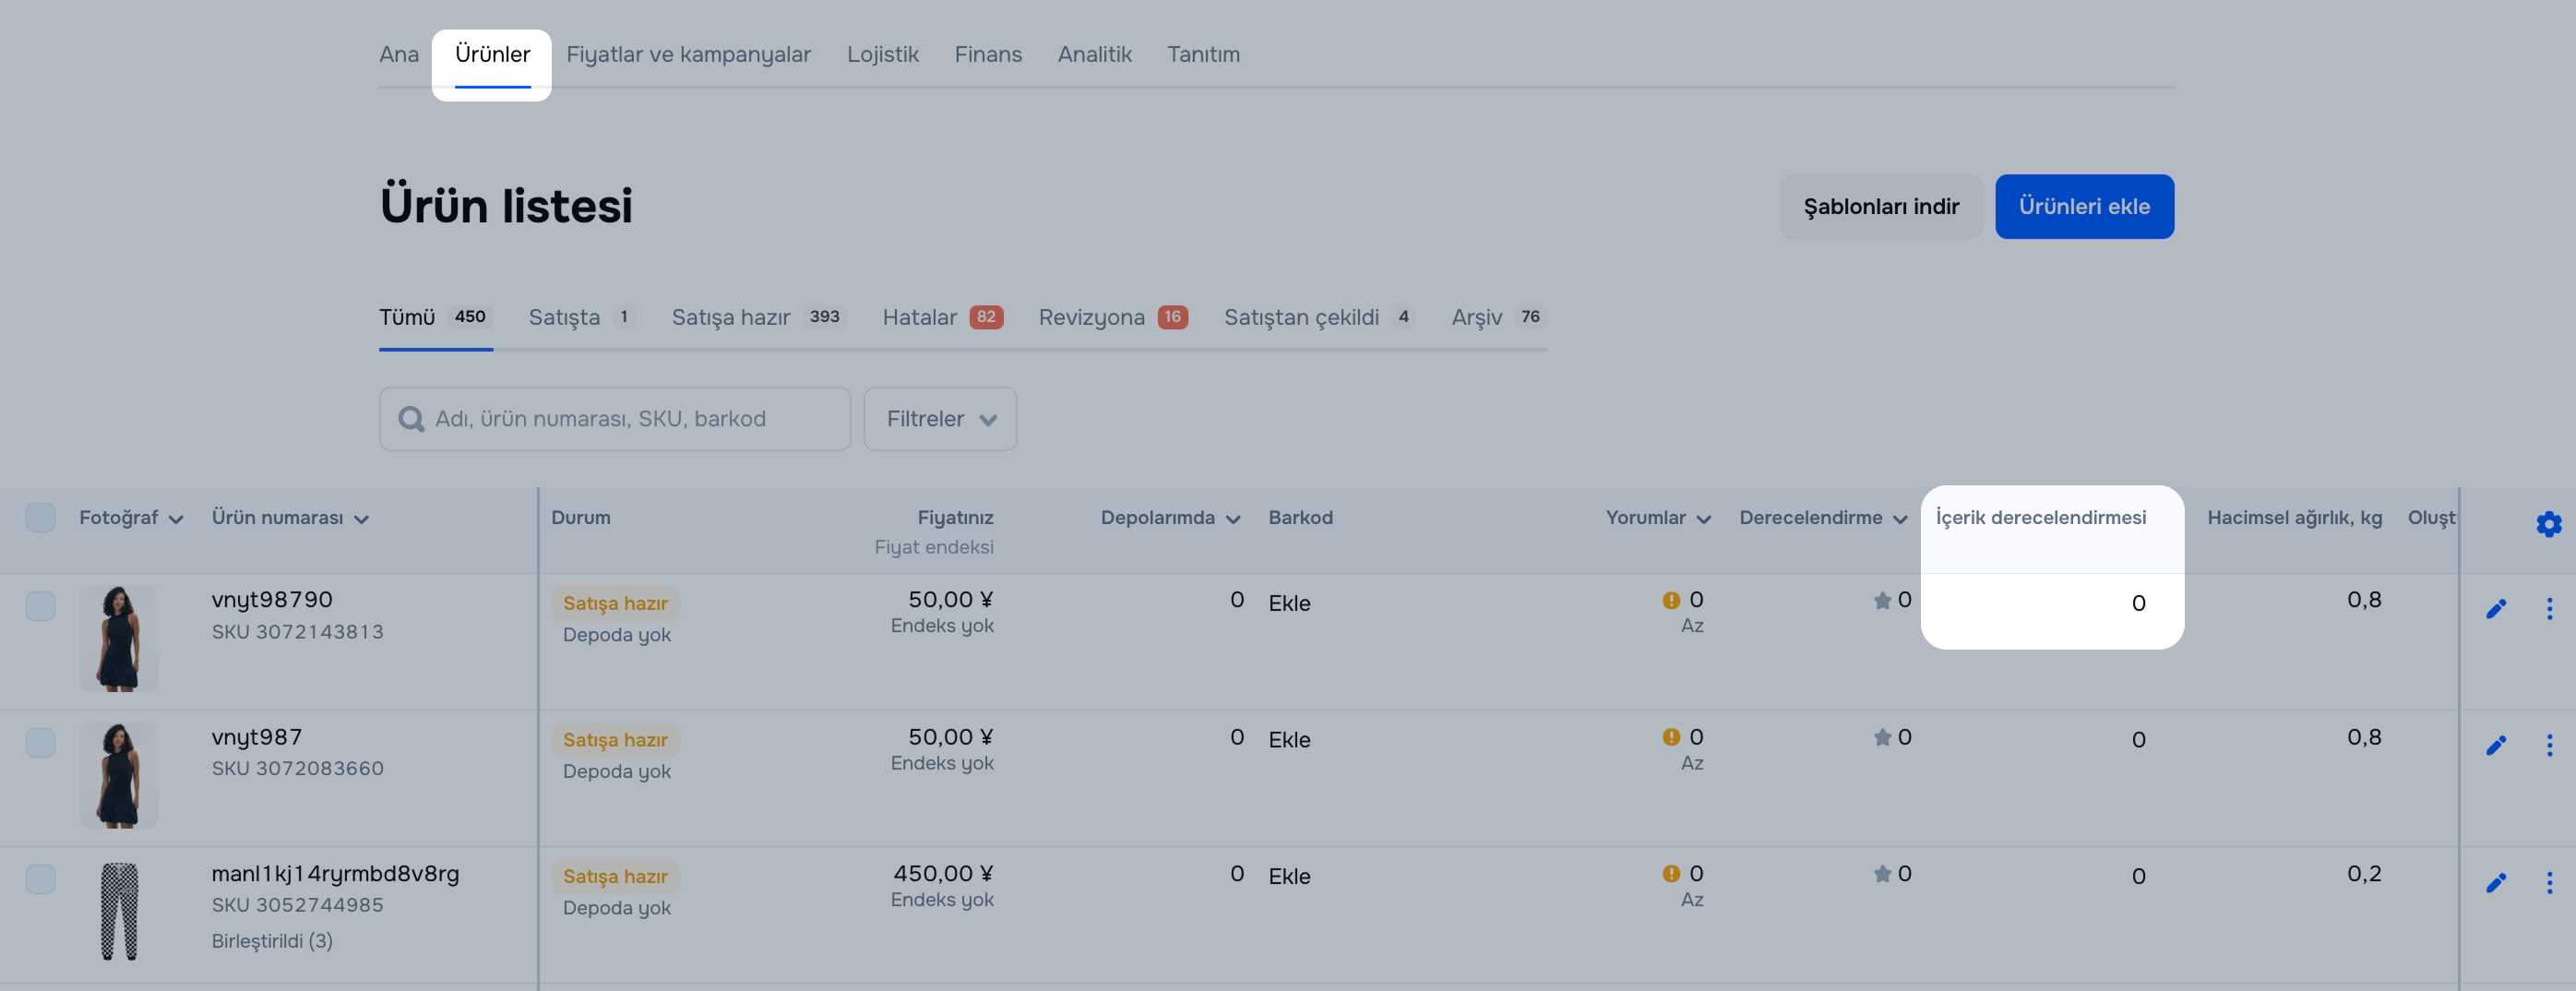Image resolution: width=2576 pixels, height=991 pixels.
Task: Select the checkbox for manl1kj14ryrmbd8v8rg row
Action: click(x=41, y=879)
